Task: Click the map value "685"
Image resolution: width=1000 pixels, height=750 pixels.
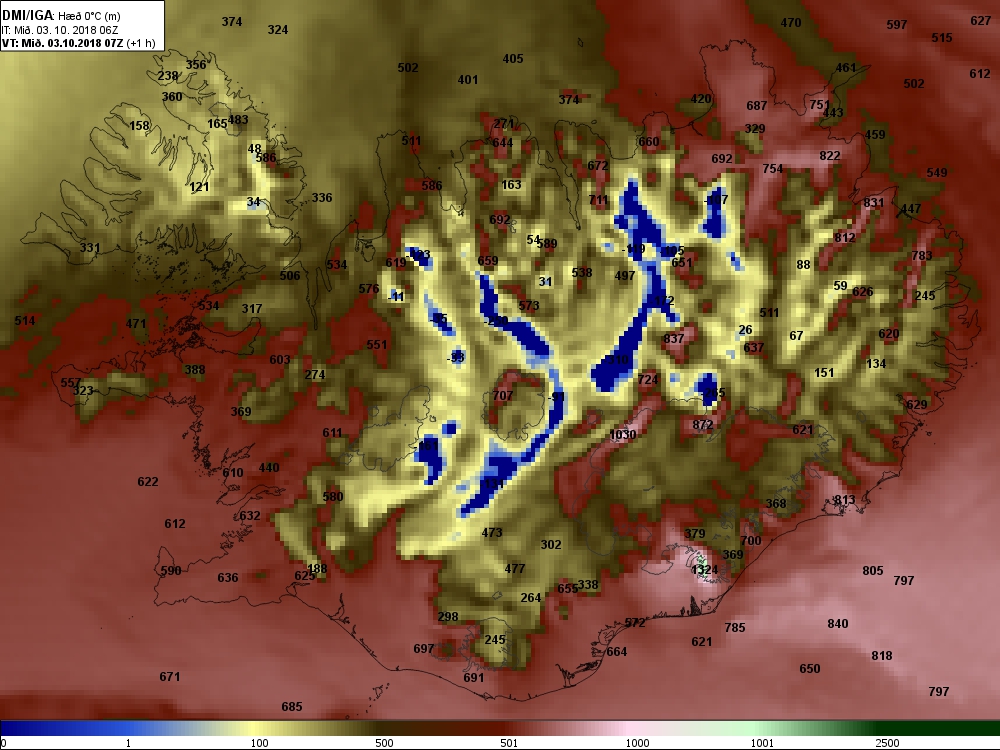Action: (x=291, y=707)
